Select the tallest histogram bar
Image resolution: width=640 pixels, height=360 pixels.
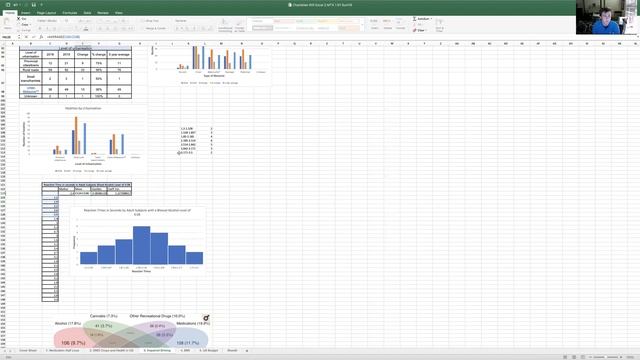(142, 245)
